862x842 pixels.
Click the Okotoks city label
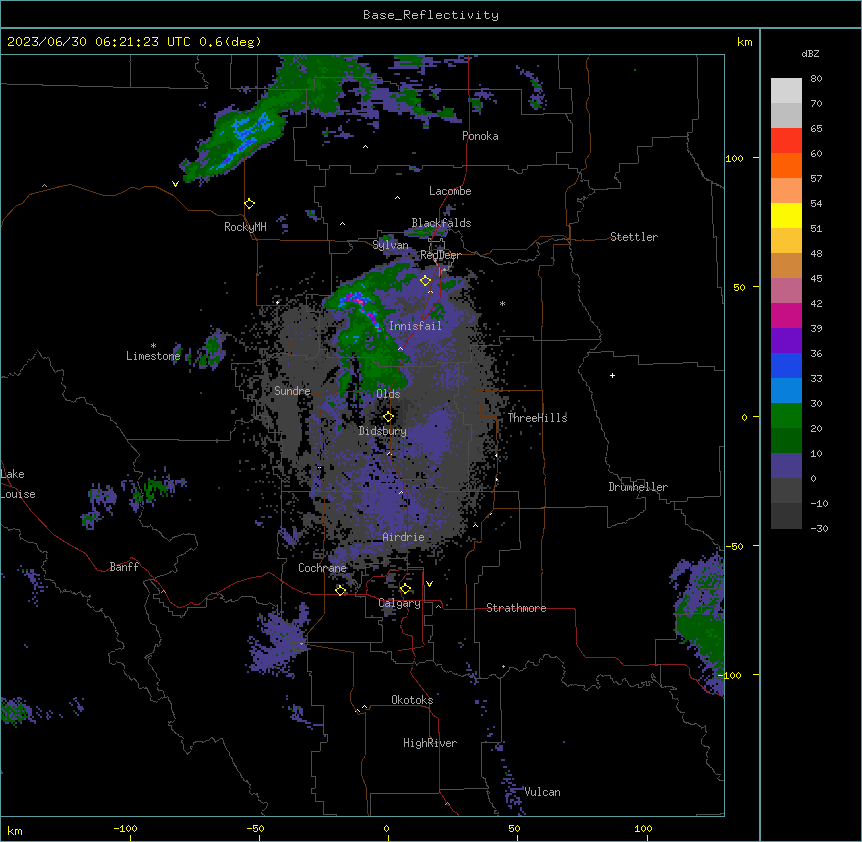coord(412,700)
